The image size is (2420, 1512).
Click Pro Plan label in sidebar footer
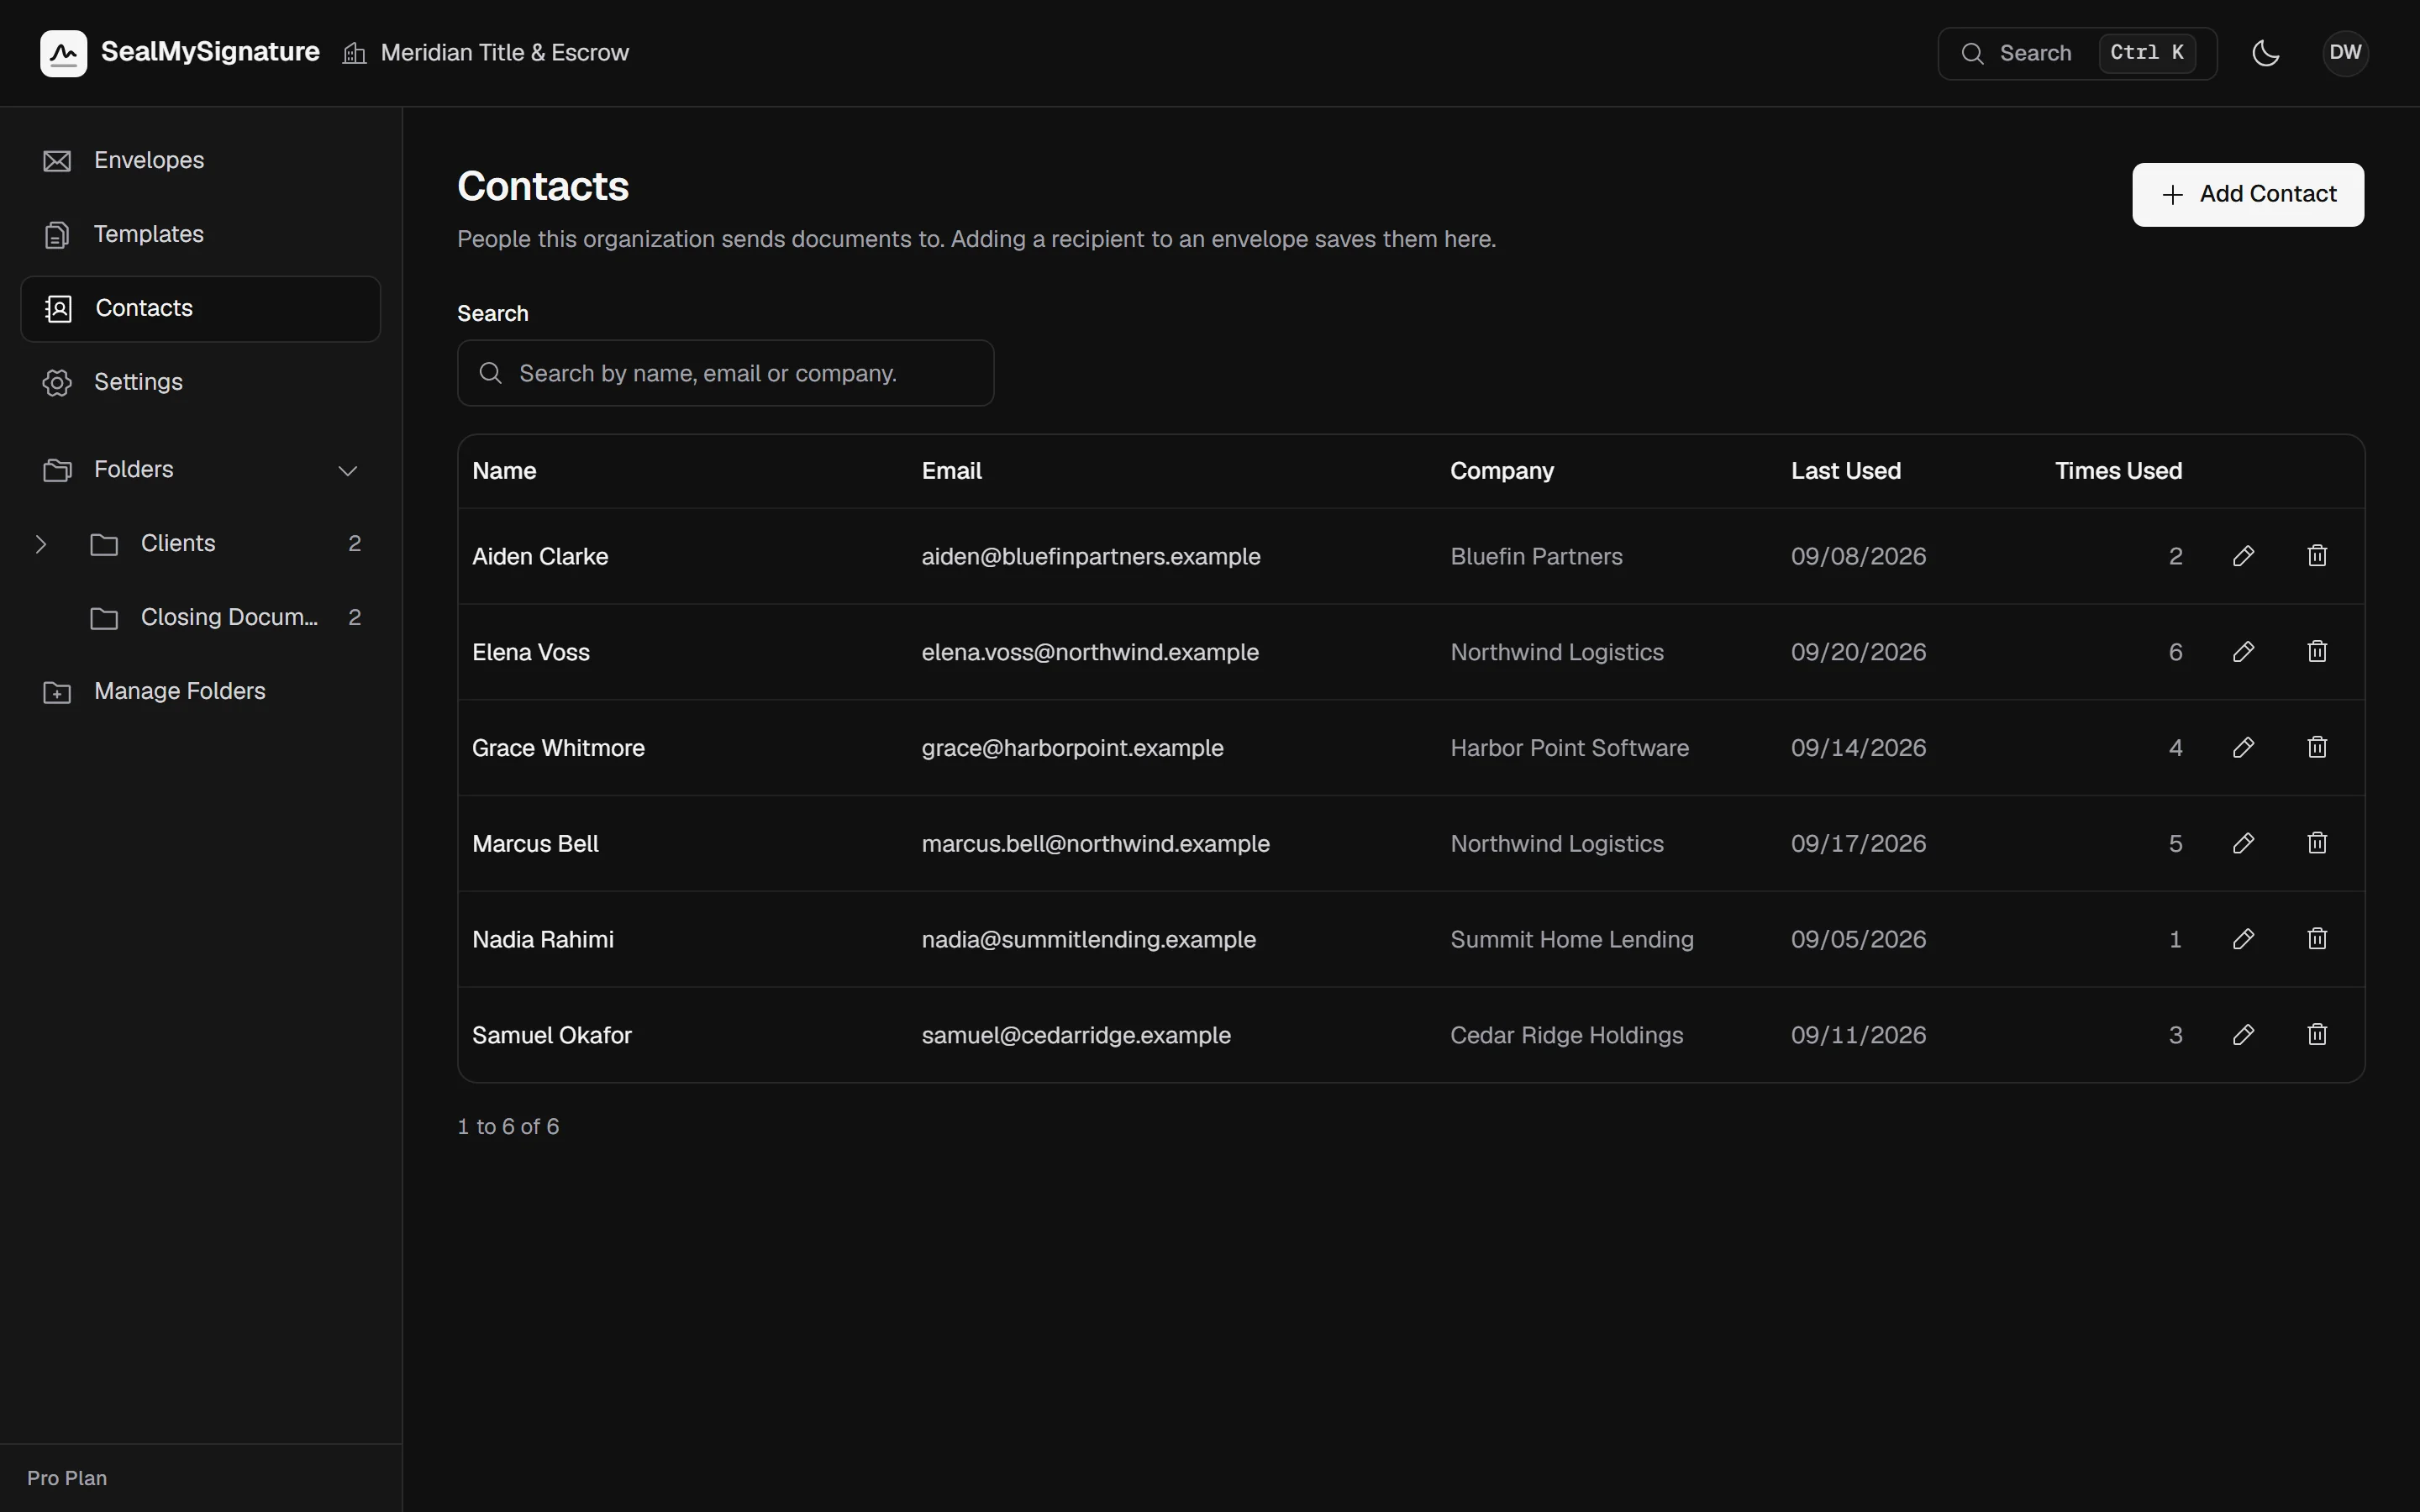pyautogui.click(x=67, y=1478)
